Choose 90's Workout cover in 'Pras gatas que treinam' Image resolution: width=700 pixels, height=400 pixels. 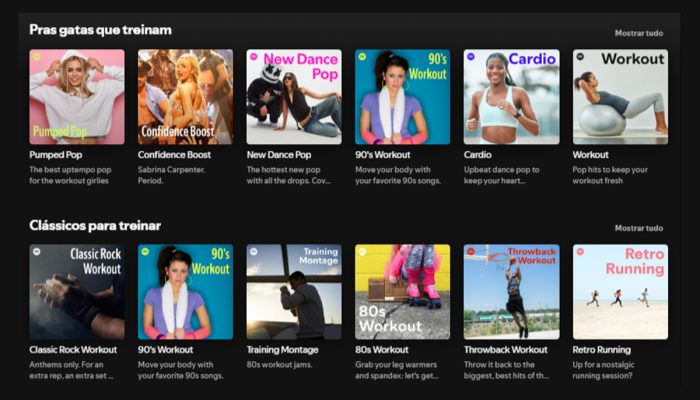403,97
